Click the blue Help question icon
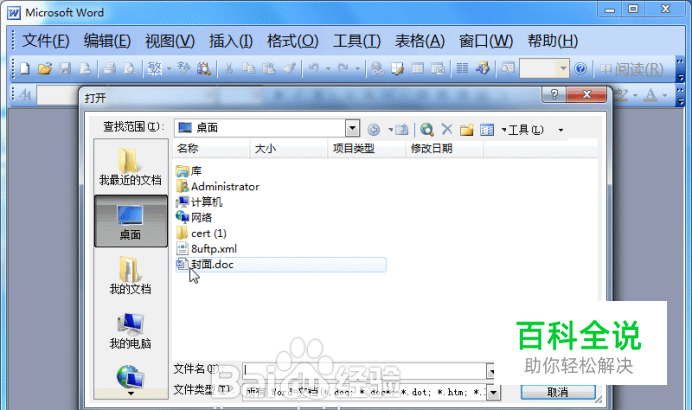The width and height of the screenshot is (692, 410). pyautogui.click(x=580, y=69)
